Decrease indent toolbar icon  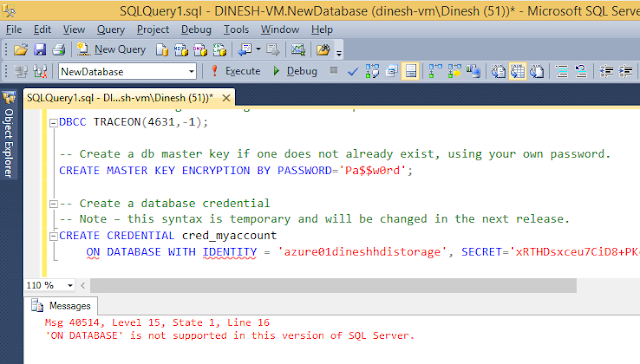[x=606, y=72]
